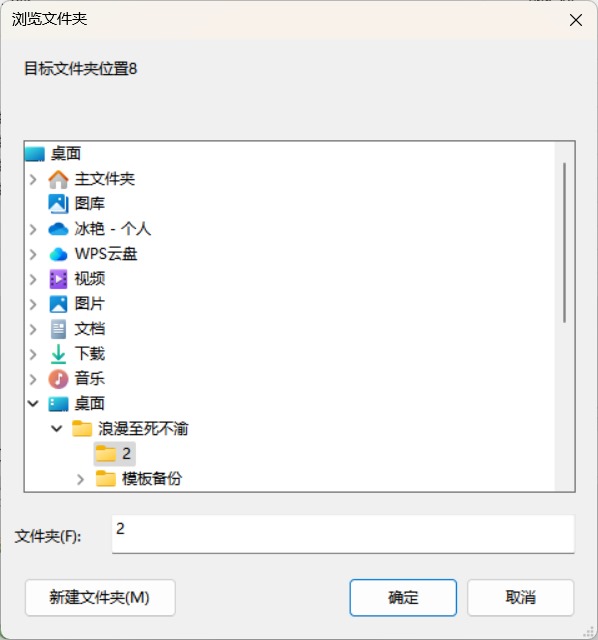Expand the 模板备份 folder chevron
The width and height of the screenshot is (598, 640).
[x=80, y=479]
